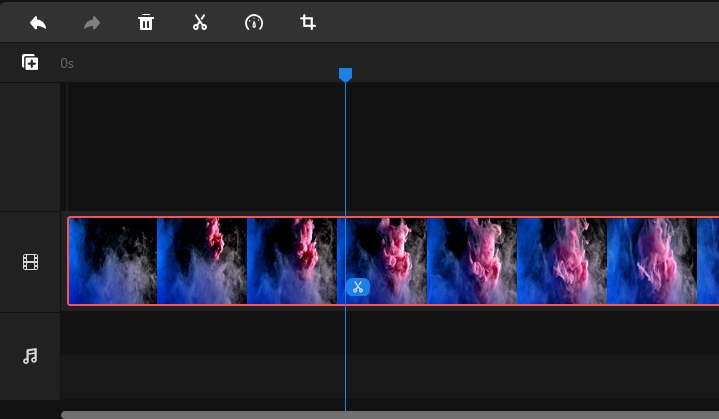Select the Crop tool icon
Viewport: 719px width, 419px height.
point(308,22)
